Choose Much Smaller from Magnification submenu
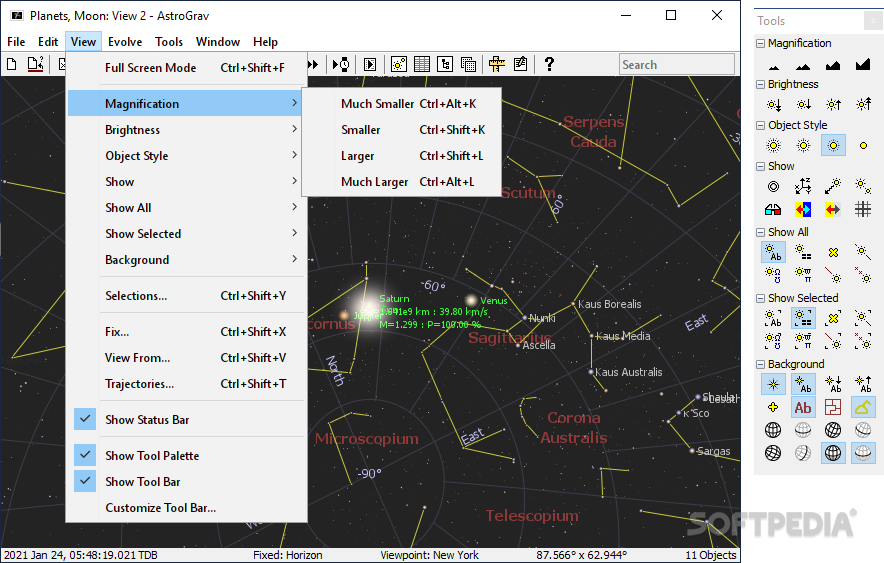 click(401, 104)
